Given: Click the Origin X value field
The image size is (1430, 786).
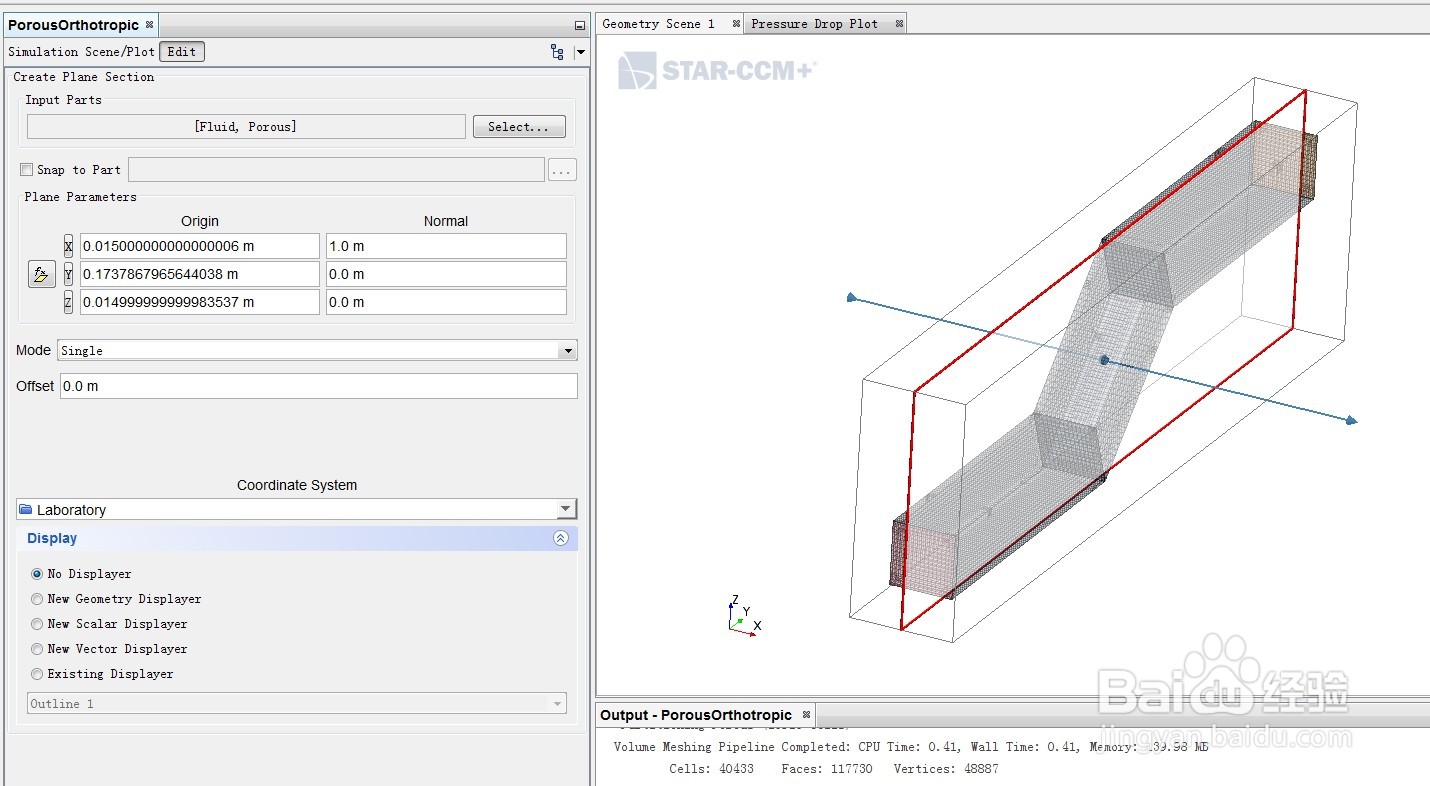Looking at the screenshot, I should click(200, 246).
